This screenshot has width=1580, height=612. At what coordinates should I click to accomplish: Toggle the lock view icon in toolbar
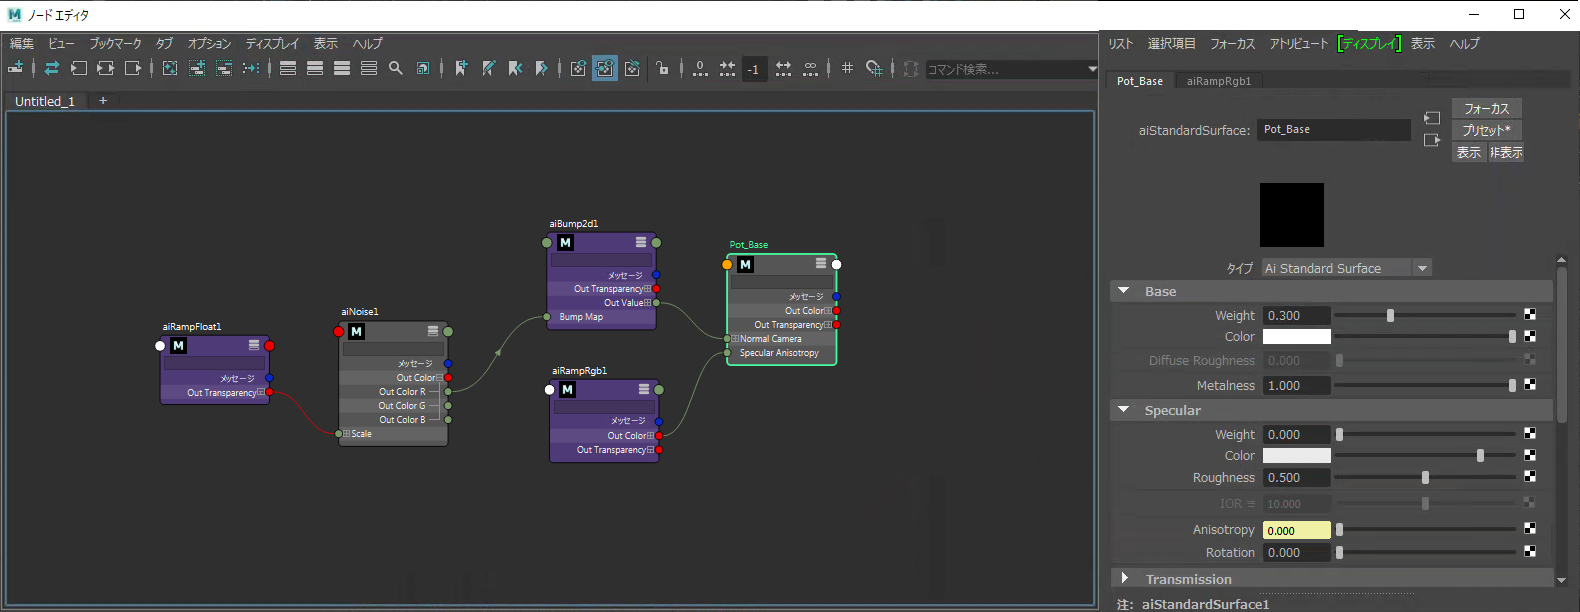662,68
